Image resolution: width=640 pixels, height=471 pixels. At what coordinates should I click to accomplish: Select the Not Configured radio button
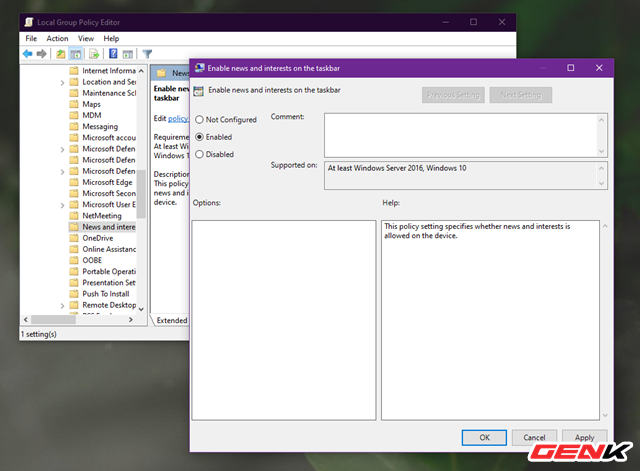pos(199,120)
